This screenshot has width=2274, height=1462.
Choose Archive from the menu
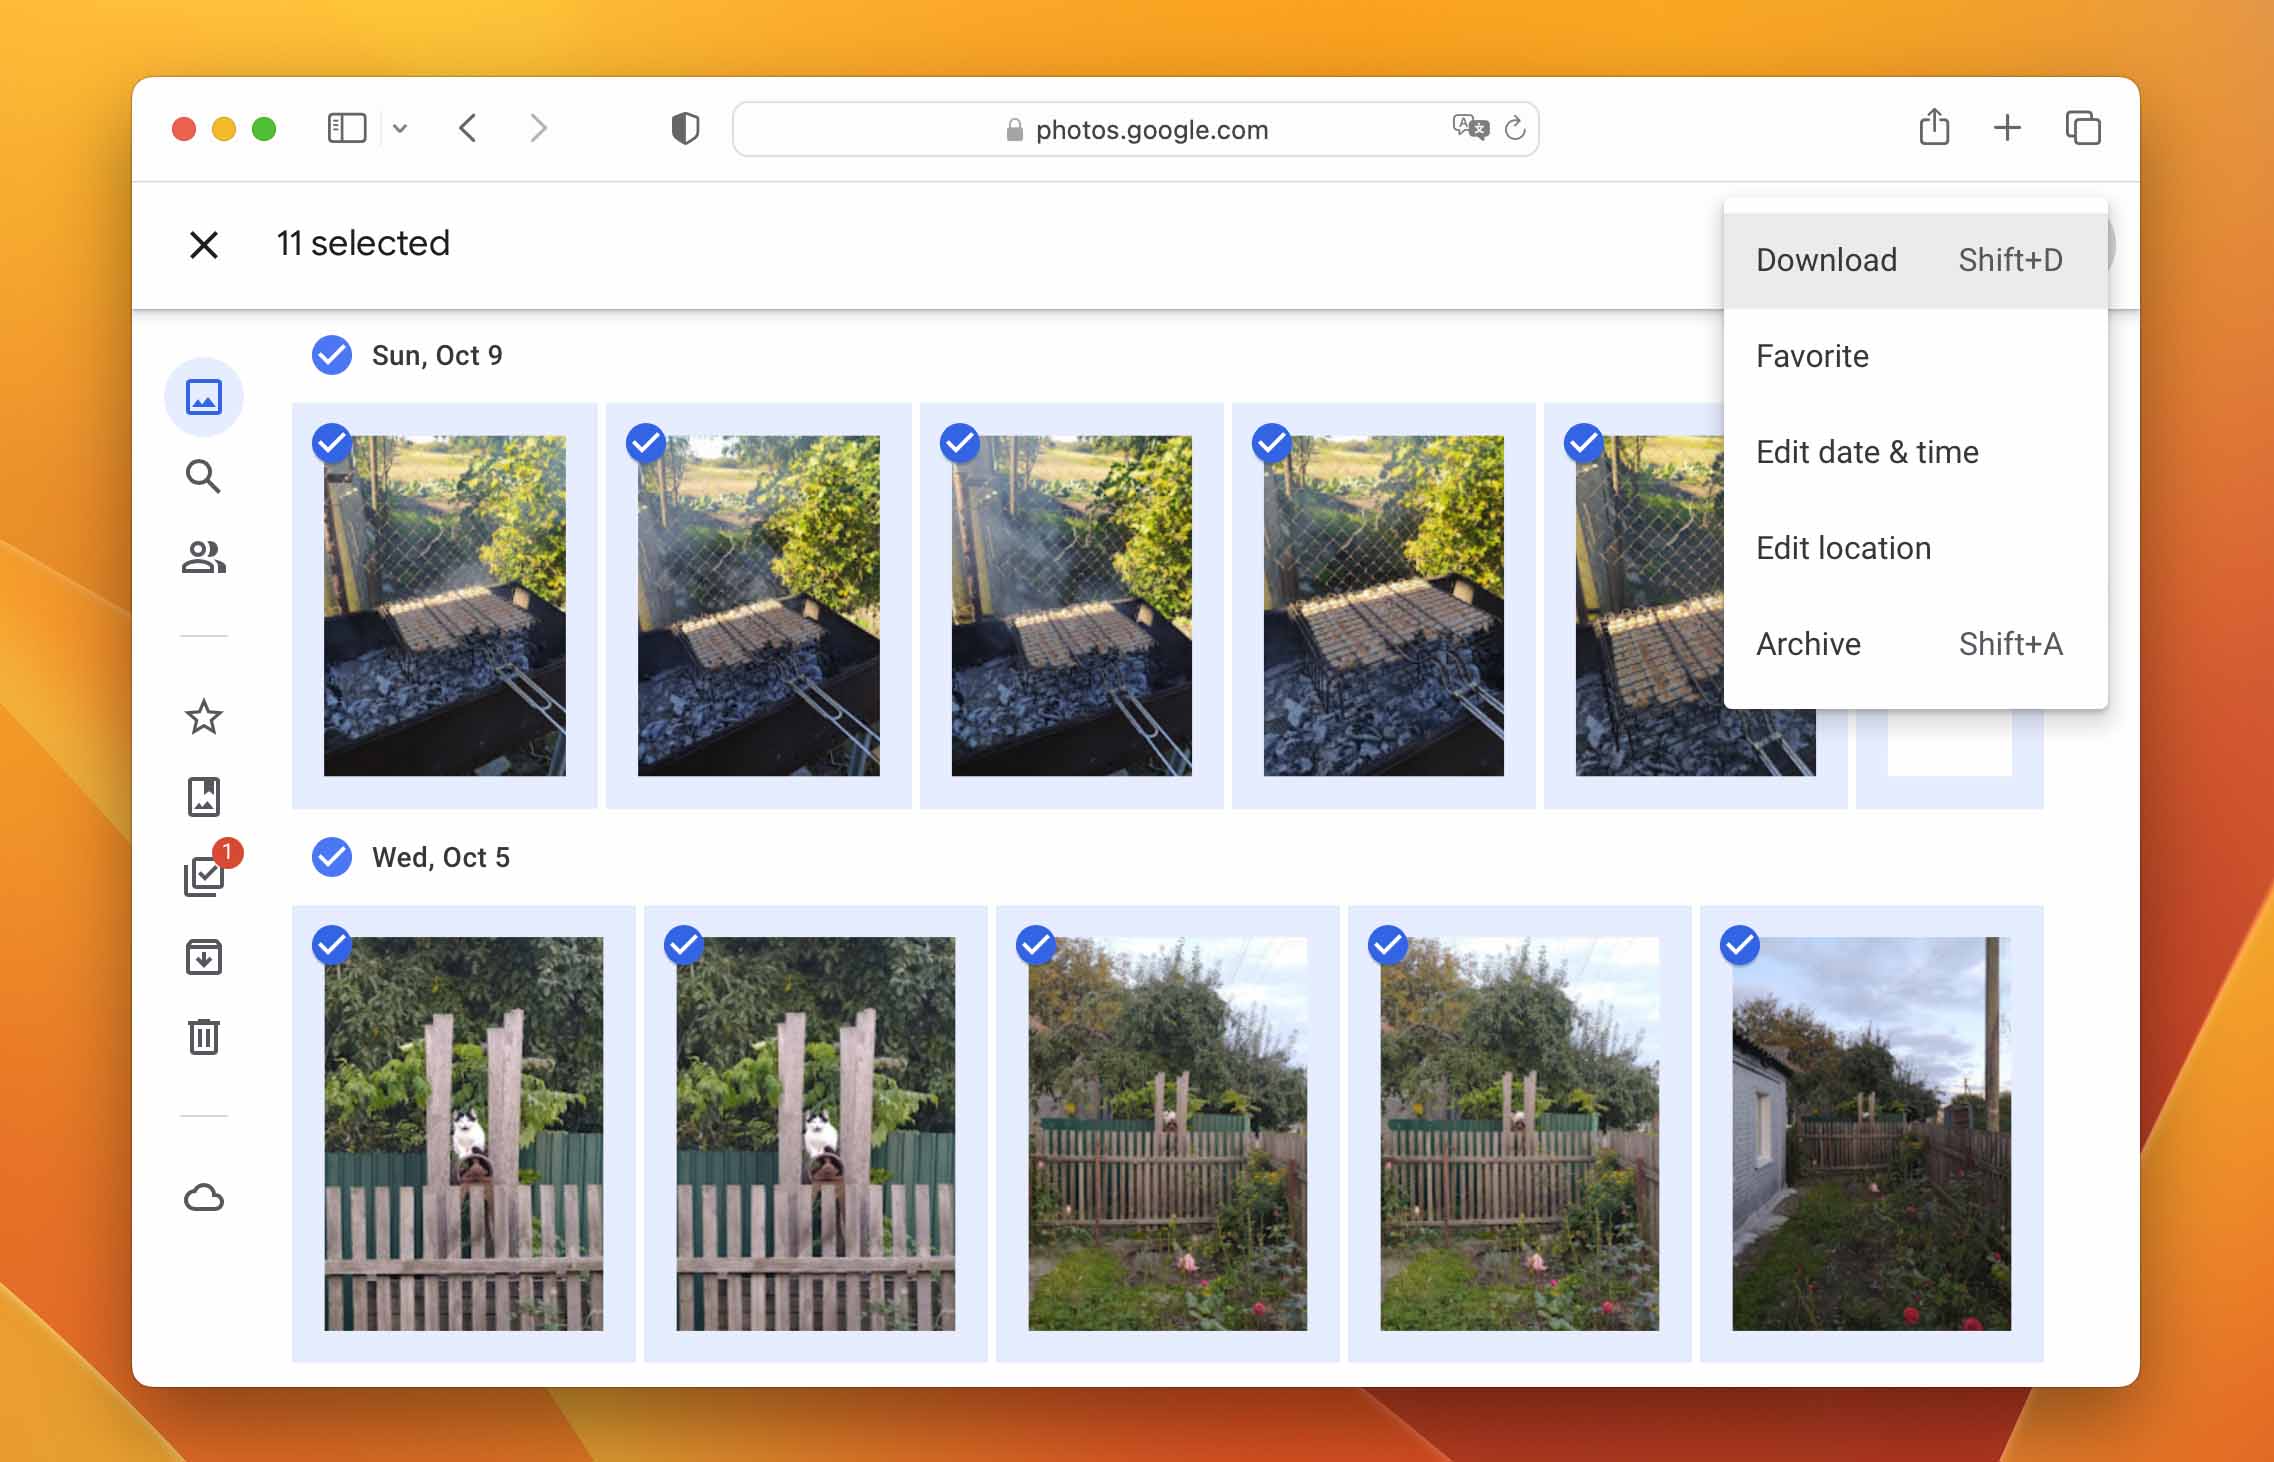(x=1915, y=644)
